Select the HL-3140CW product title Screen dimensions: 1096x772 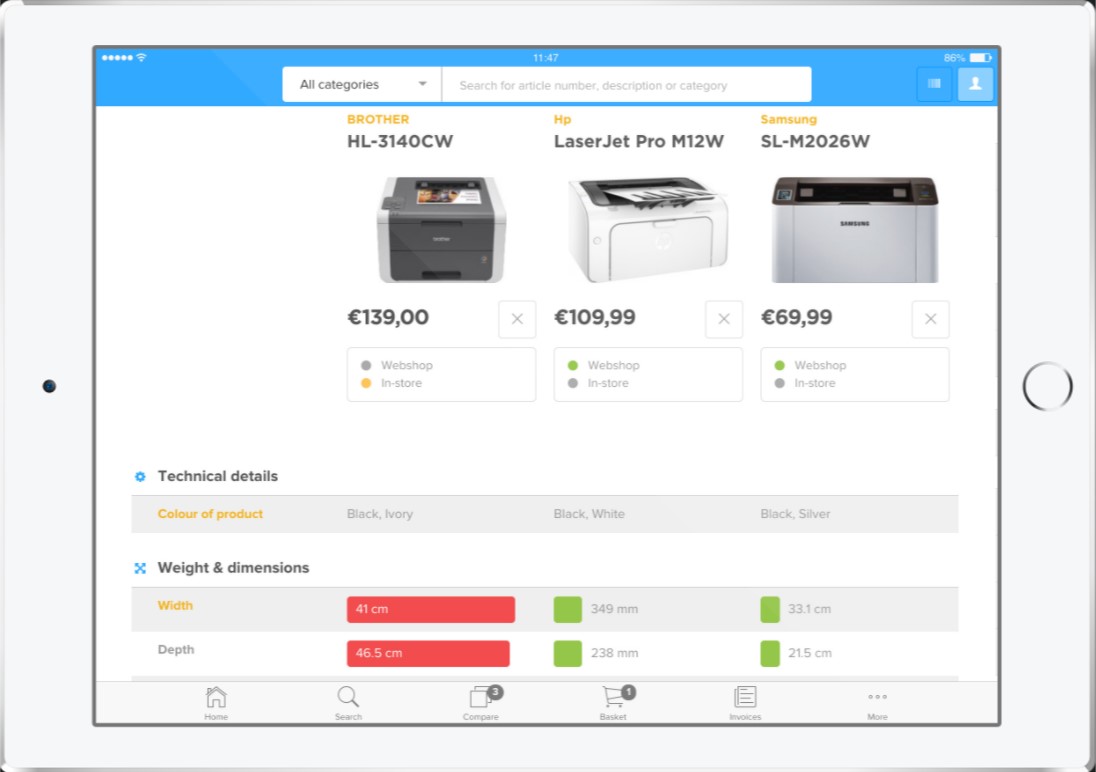(x=400, y=141)
